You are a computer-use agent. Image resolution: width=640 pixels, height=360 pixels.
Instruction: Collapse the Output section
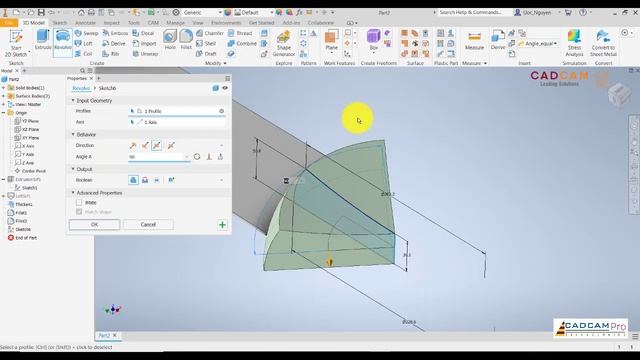pyautogui.click(x=73, y=169)
